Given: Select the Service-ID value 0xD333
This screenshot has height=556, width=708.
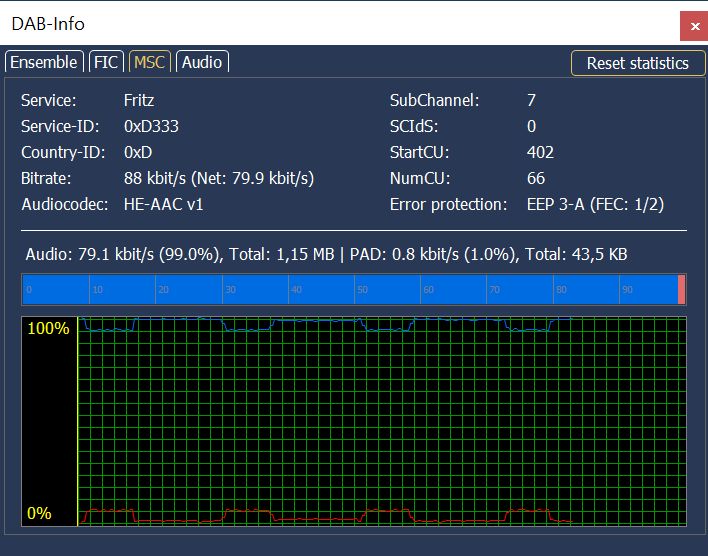Looking at the screenshot, I should (x=151, y=126).
